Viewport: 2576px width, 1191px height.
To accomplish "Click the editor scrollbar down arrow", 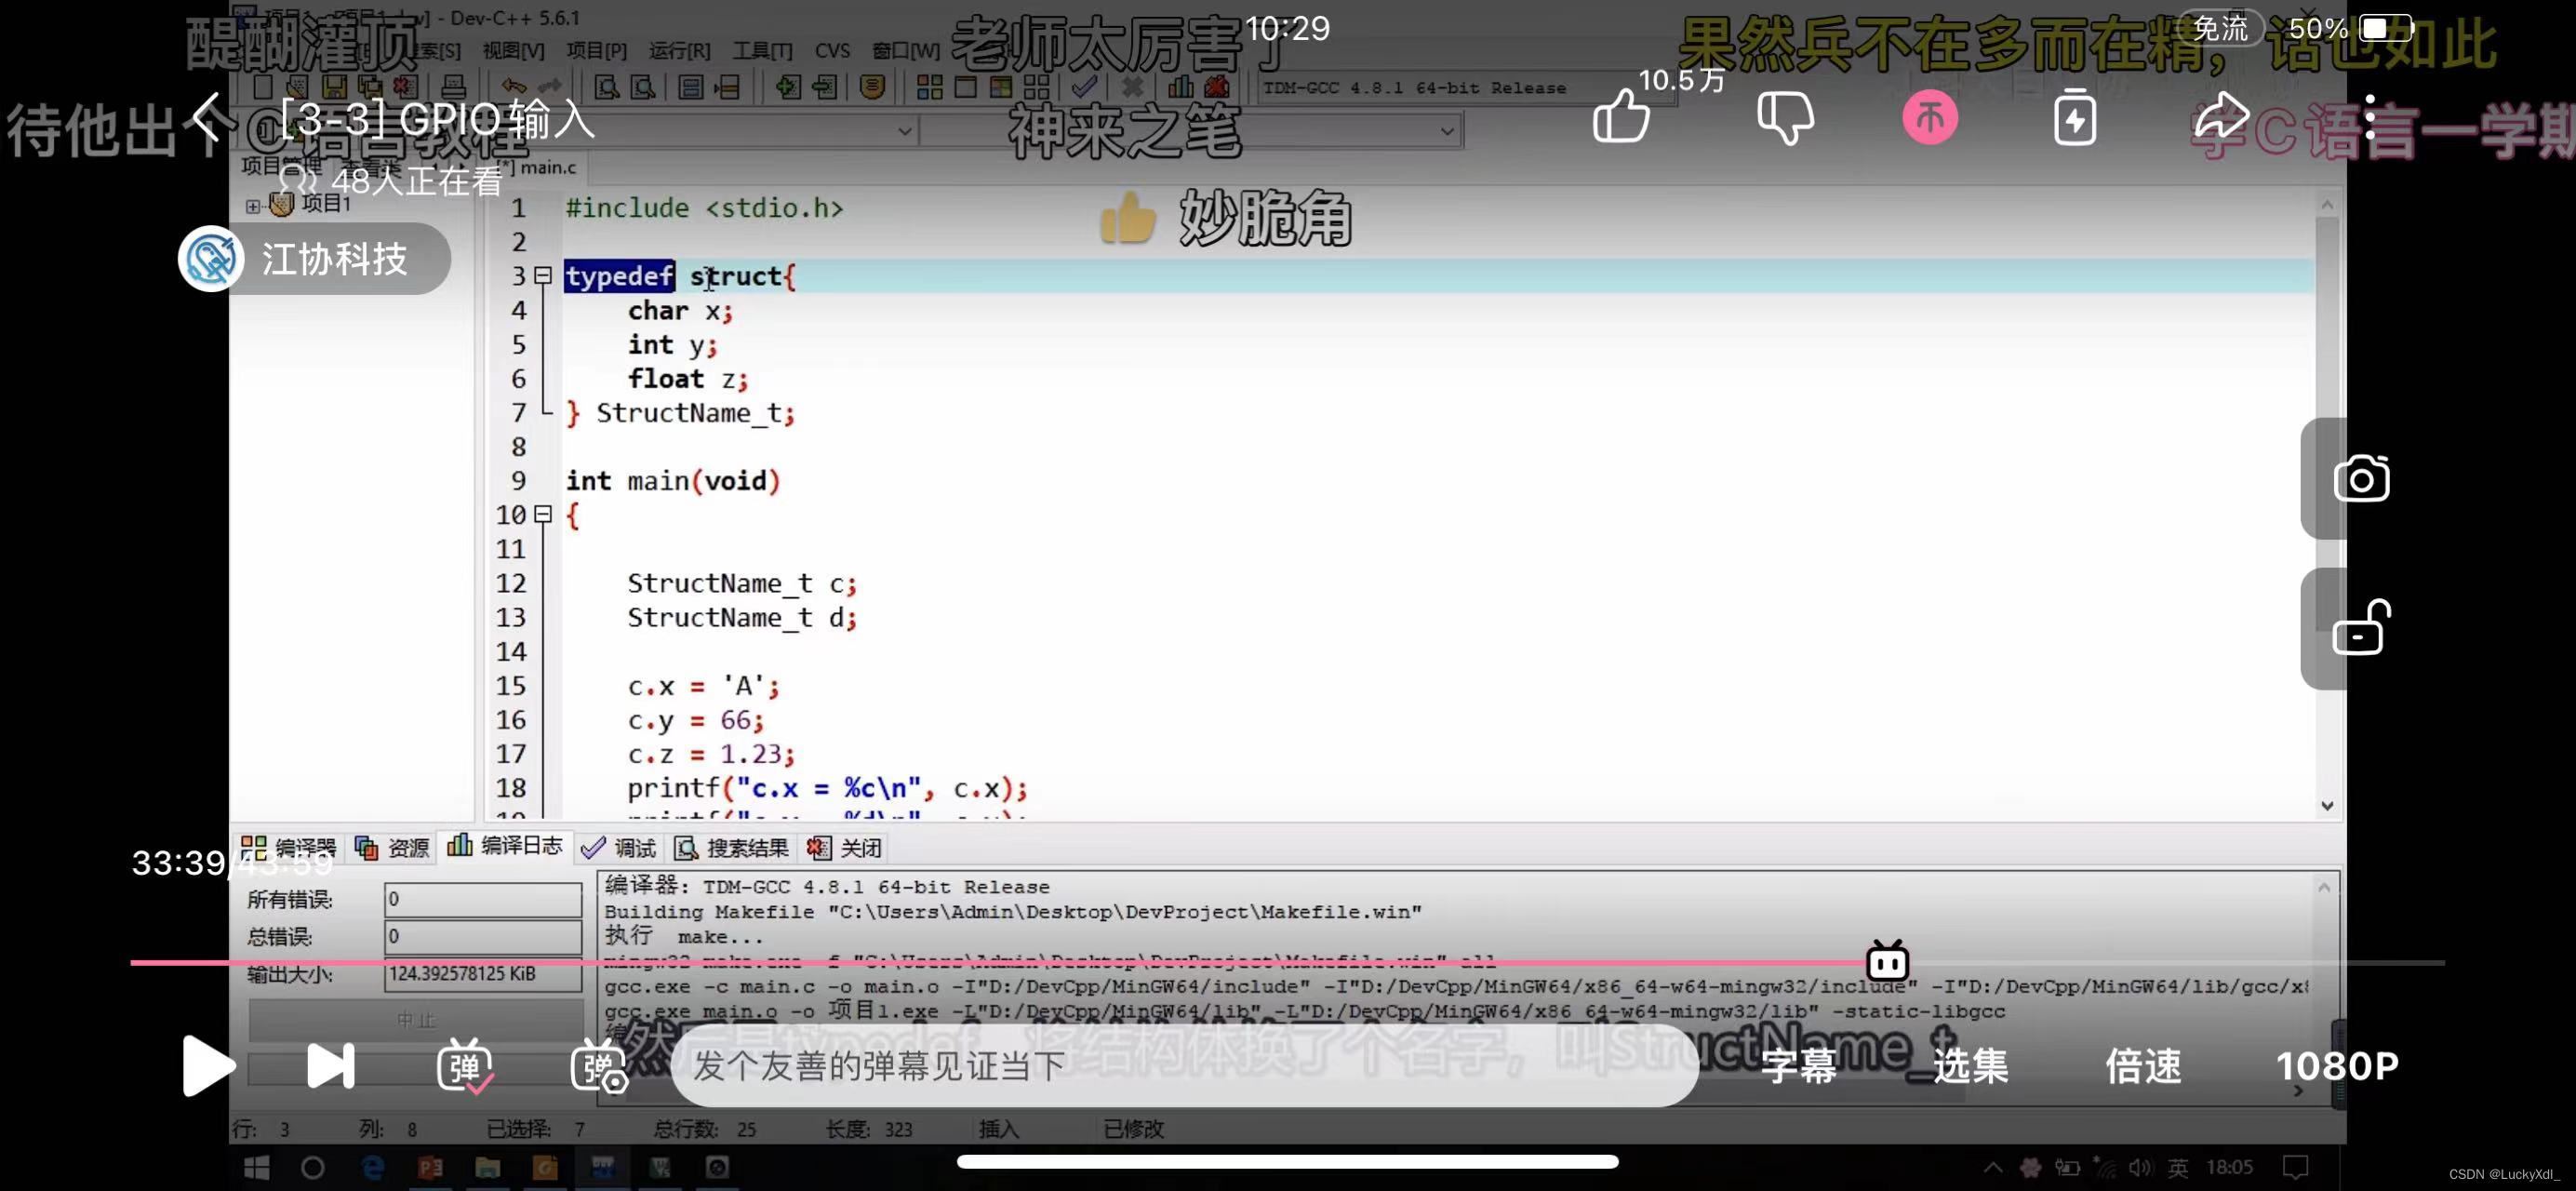I will (2327, 806).
